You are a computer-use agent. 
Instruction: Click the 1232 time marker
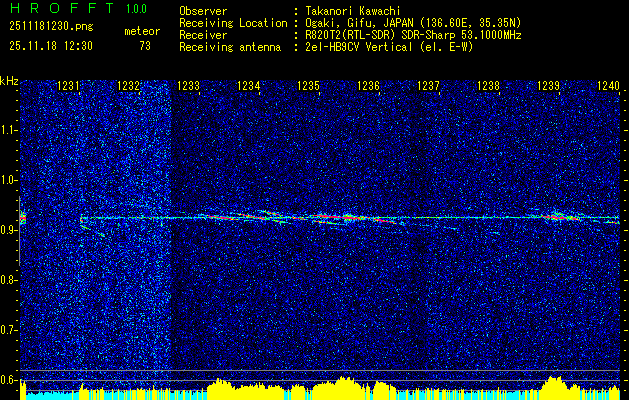128,85
